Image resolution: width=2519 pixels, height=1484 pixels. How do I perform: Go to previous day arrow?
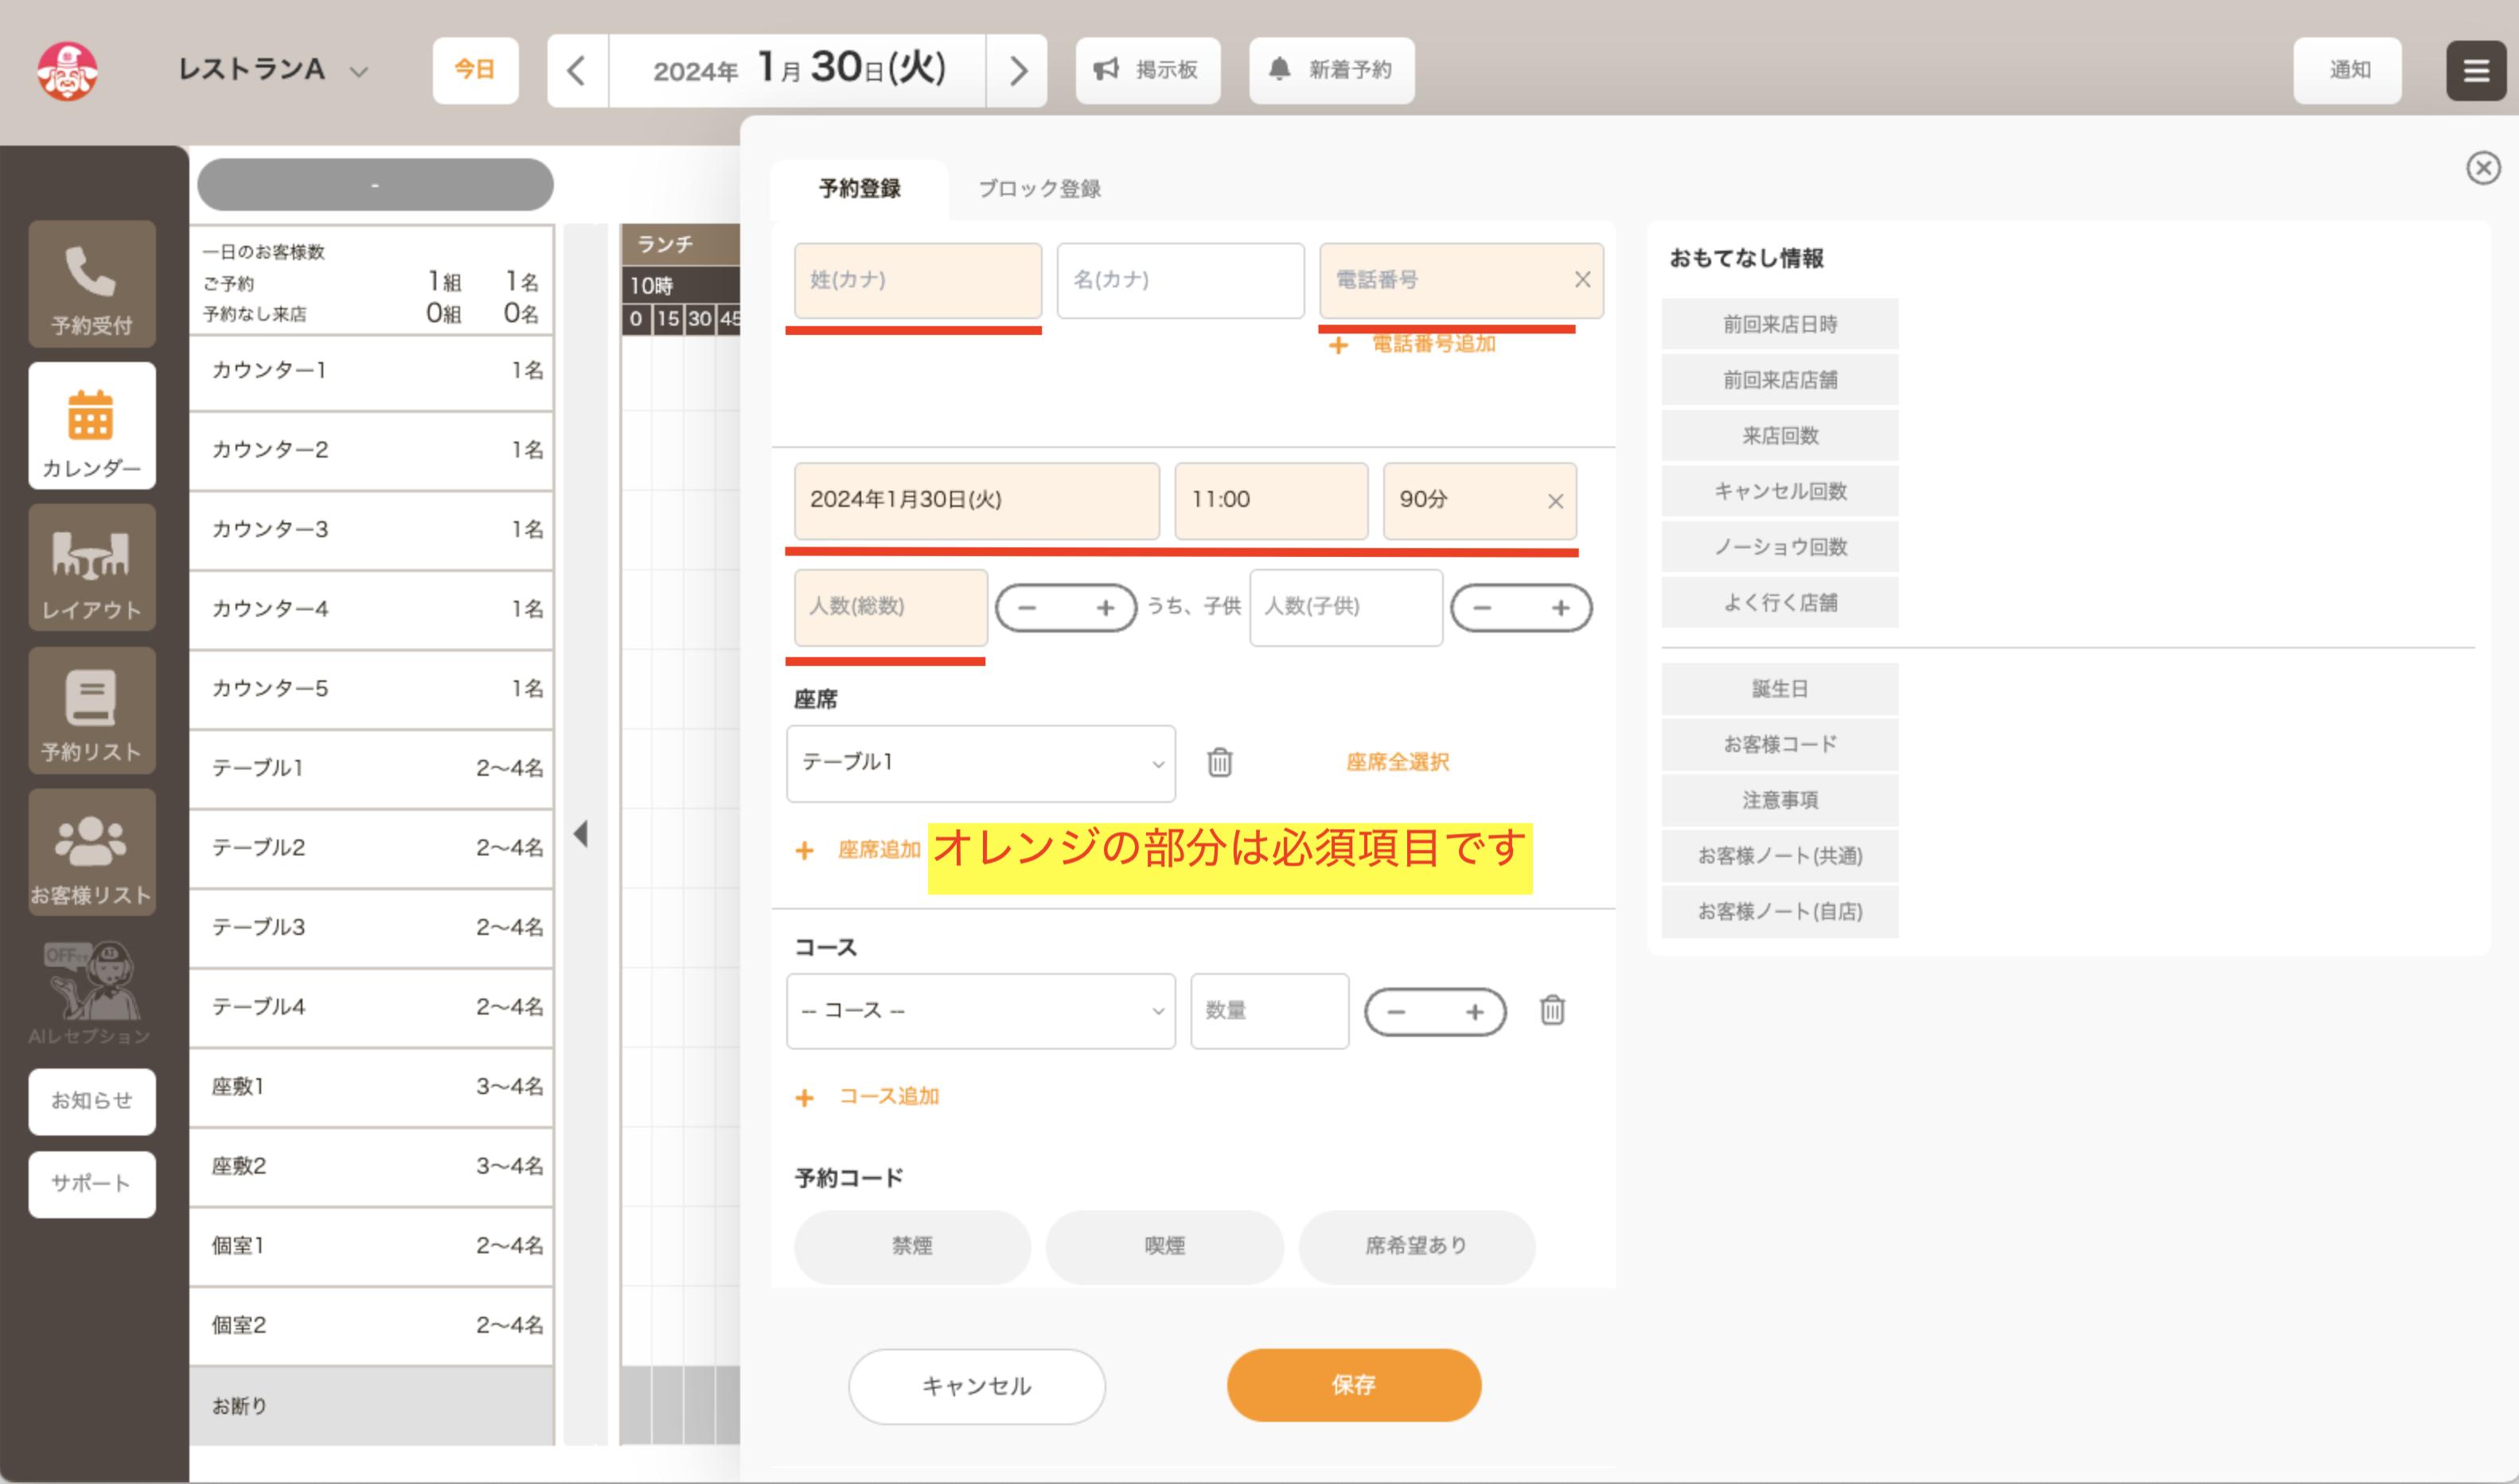(577, 71)
